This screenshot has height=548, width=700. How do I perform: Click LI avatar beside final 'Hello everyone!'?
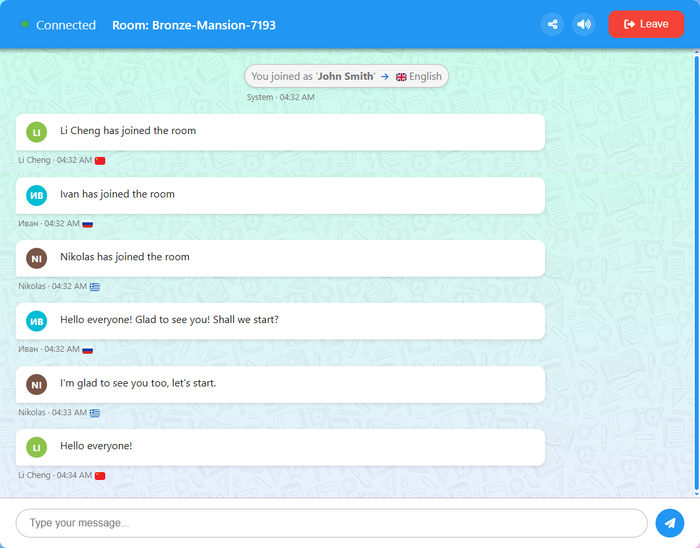(x=37, y=448)
